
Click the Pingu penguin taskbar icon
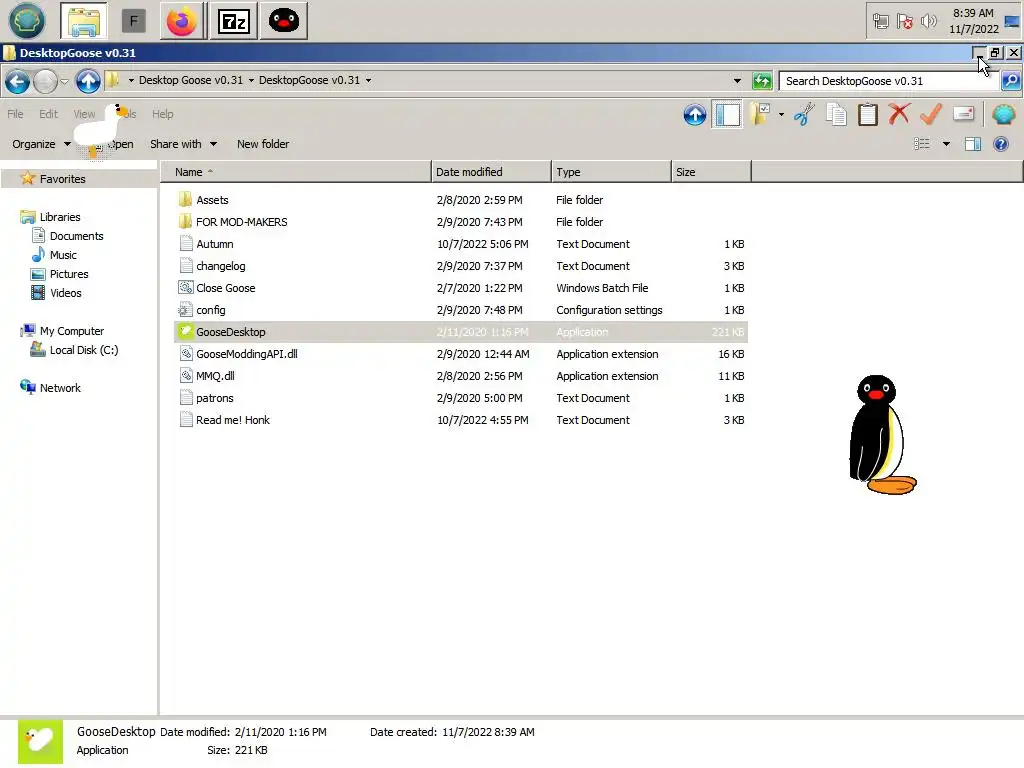click(283, 22)
